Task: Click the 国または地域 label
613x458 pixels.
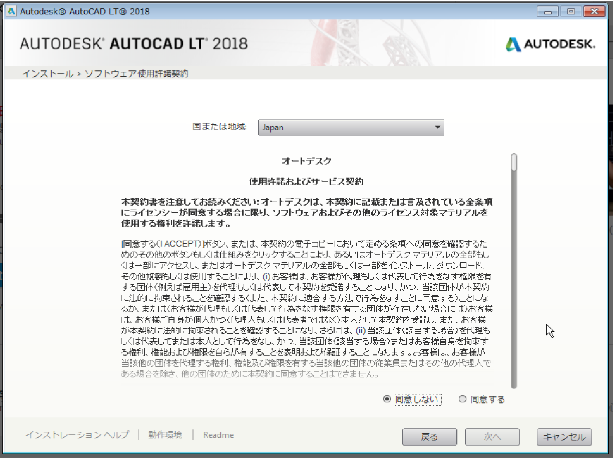Action: (219, 127)
